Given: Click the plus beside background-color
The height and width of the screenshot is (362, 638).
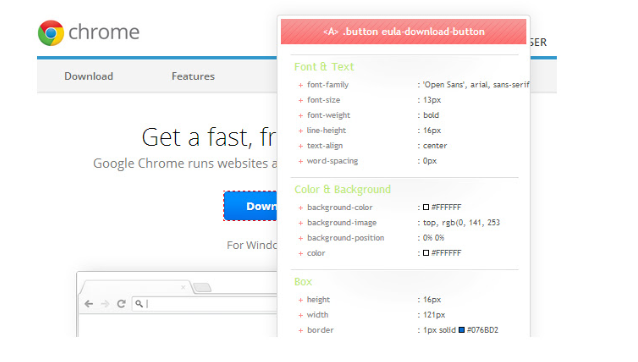Looking at the screenshot, I should (300, 208).
